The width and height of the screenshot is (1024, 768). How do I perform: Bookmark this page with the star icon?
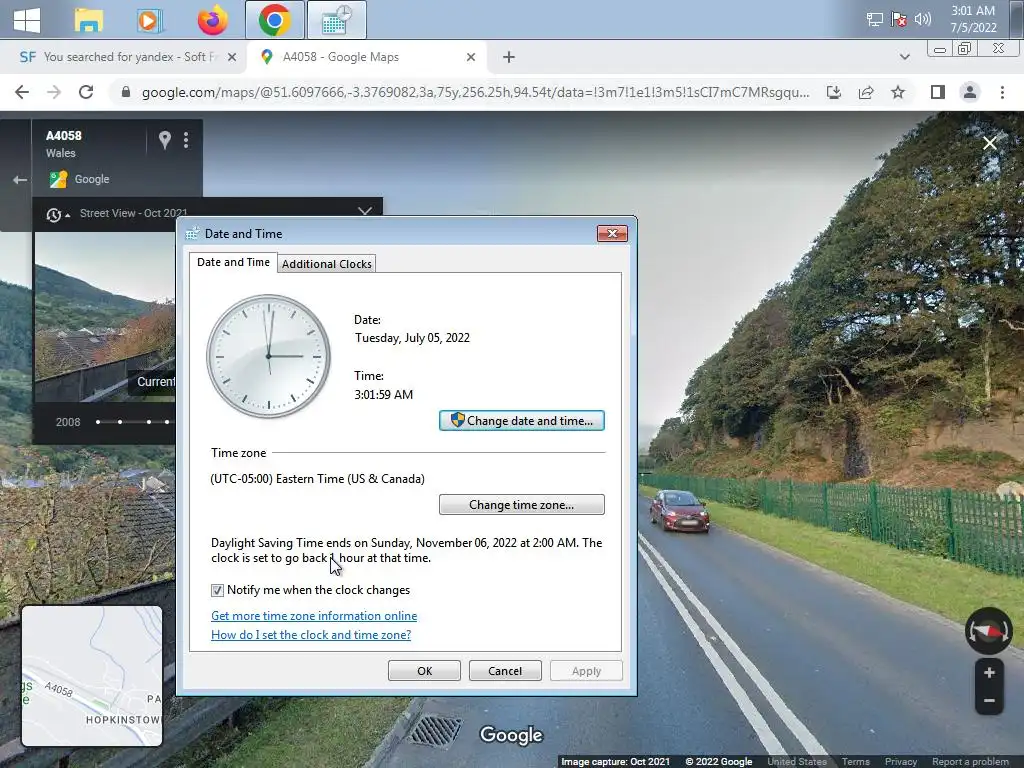898,92
